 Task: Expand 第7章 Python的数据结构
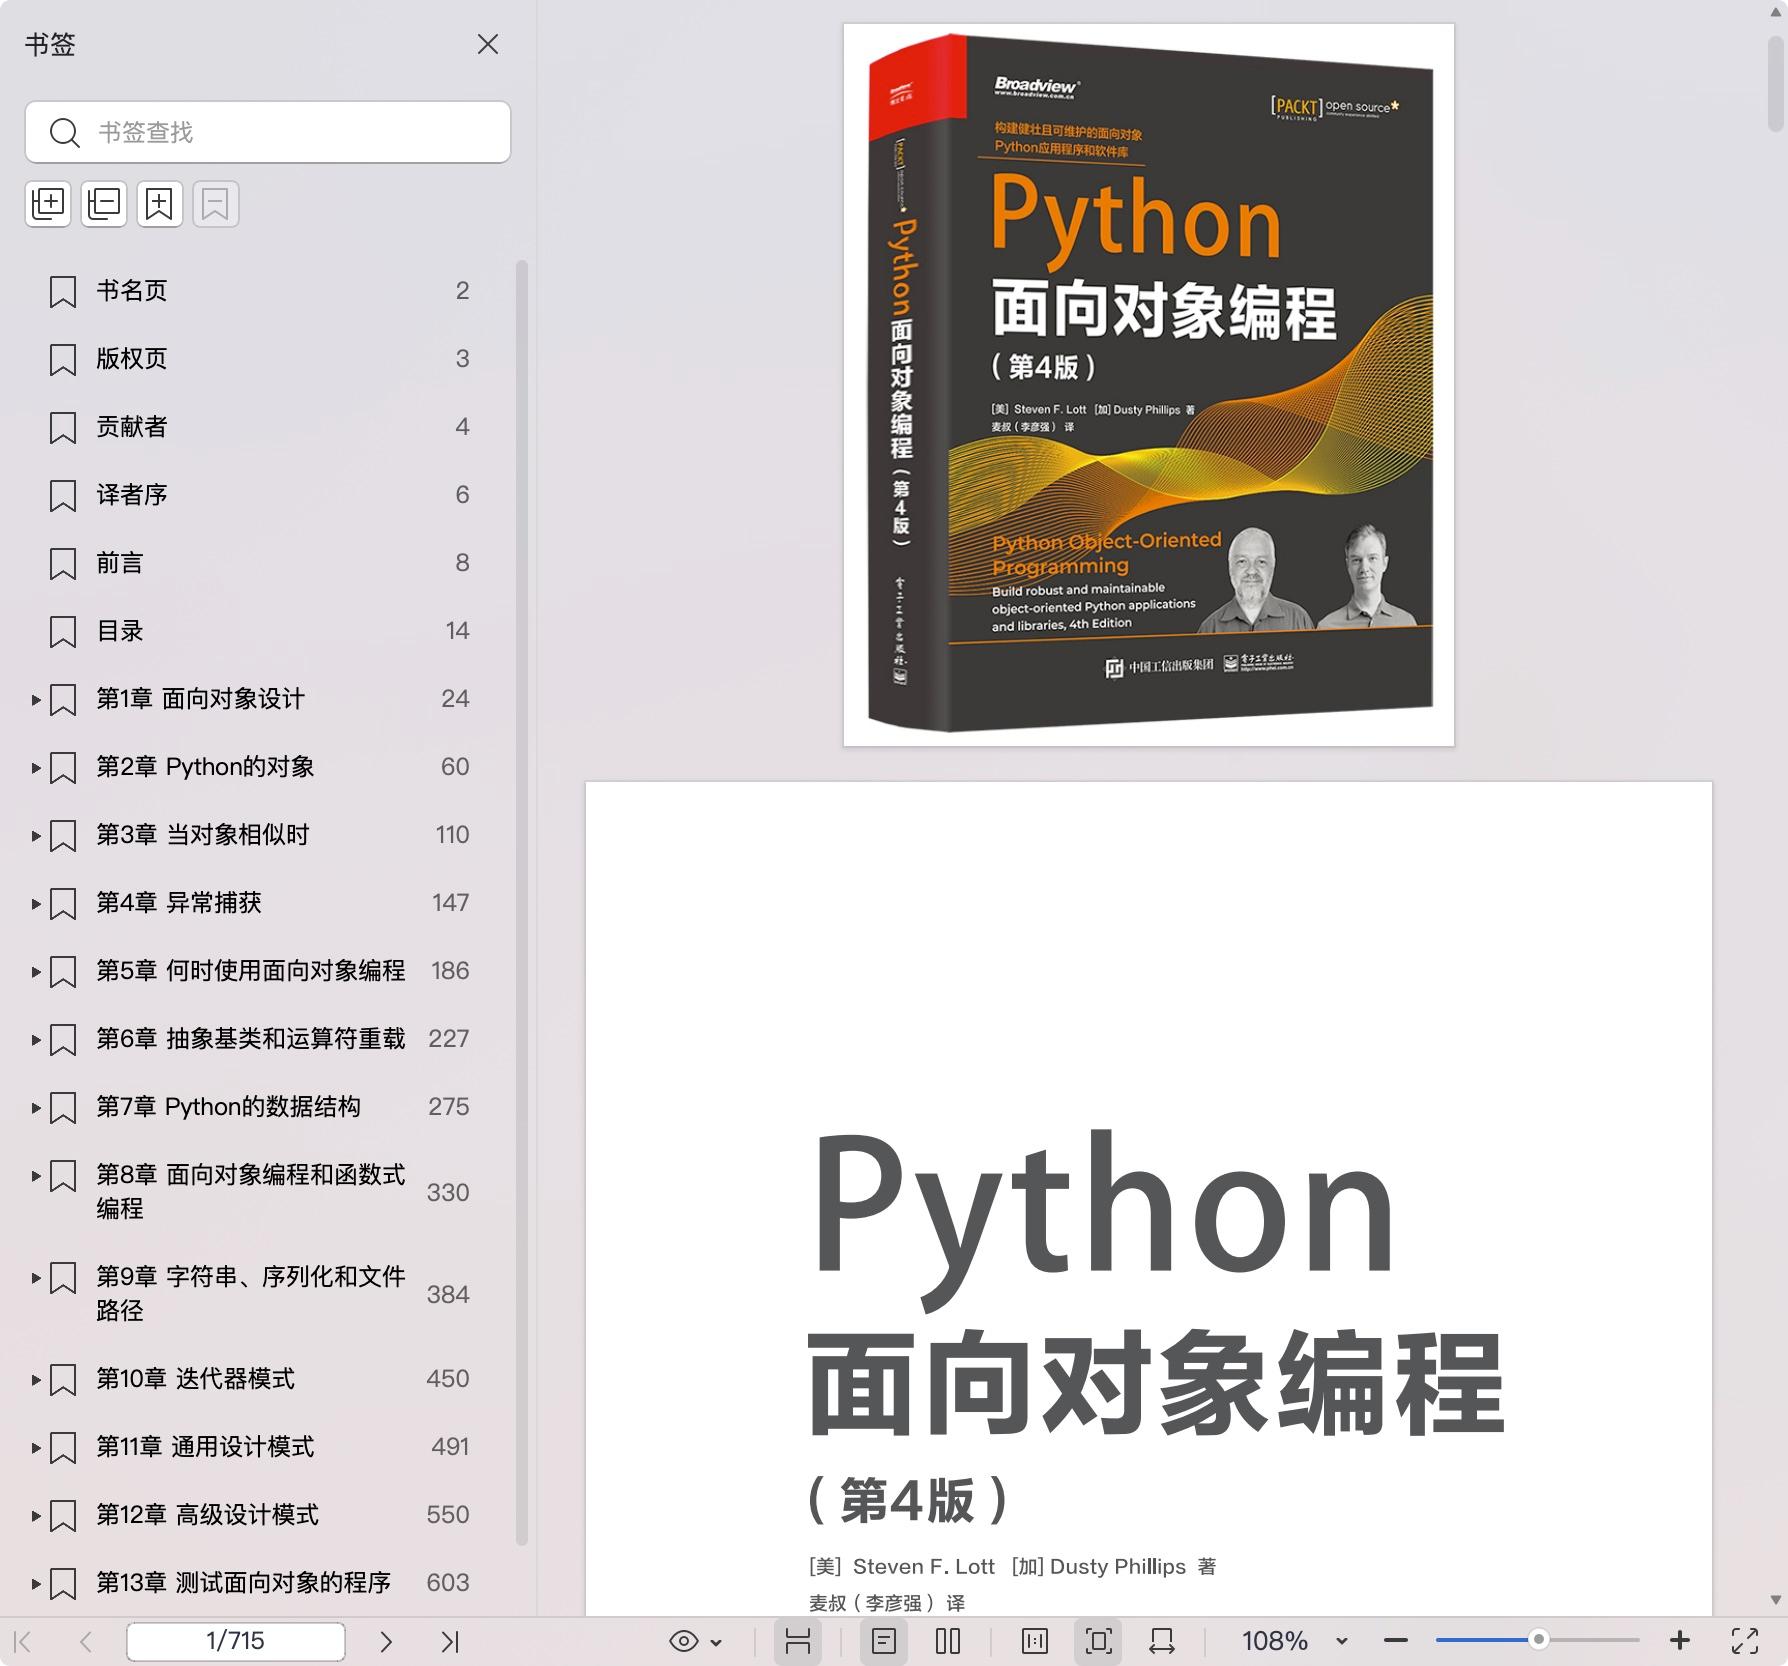tap(36, 1108)
